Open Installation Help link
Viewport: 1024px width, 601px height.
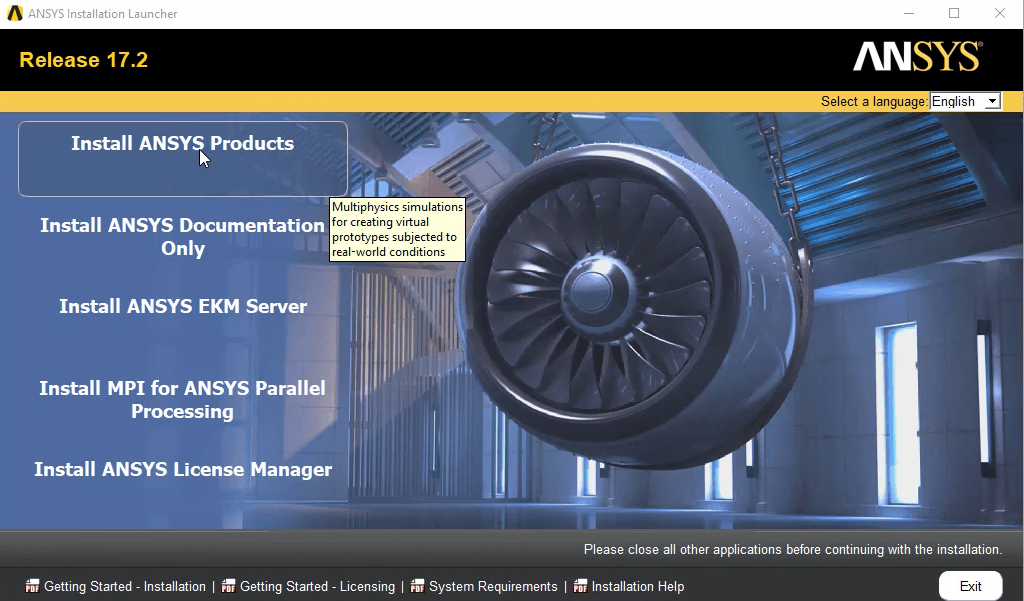point(637,587)
